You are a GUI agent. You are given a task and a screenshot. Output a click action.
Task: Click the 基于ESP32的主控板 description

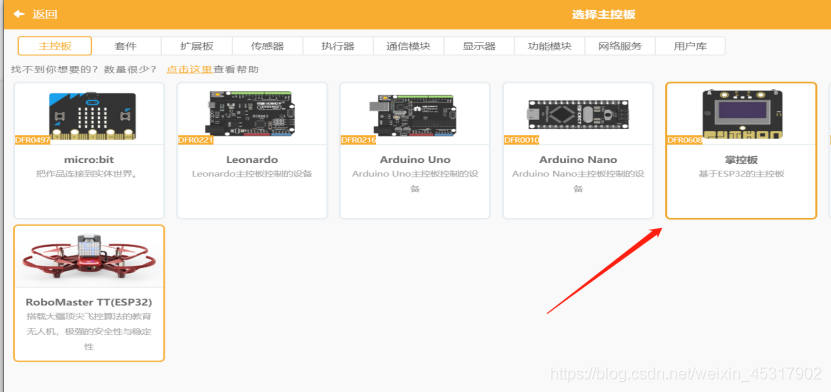pos(741,174)
